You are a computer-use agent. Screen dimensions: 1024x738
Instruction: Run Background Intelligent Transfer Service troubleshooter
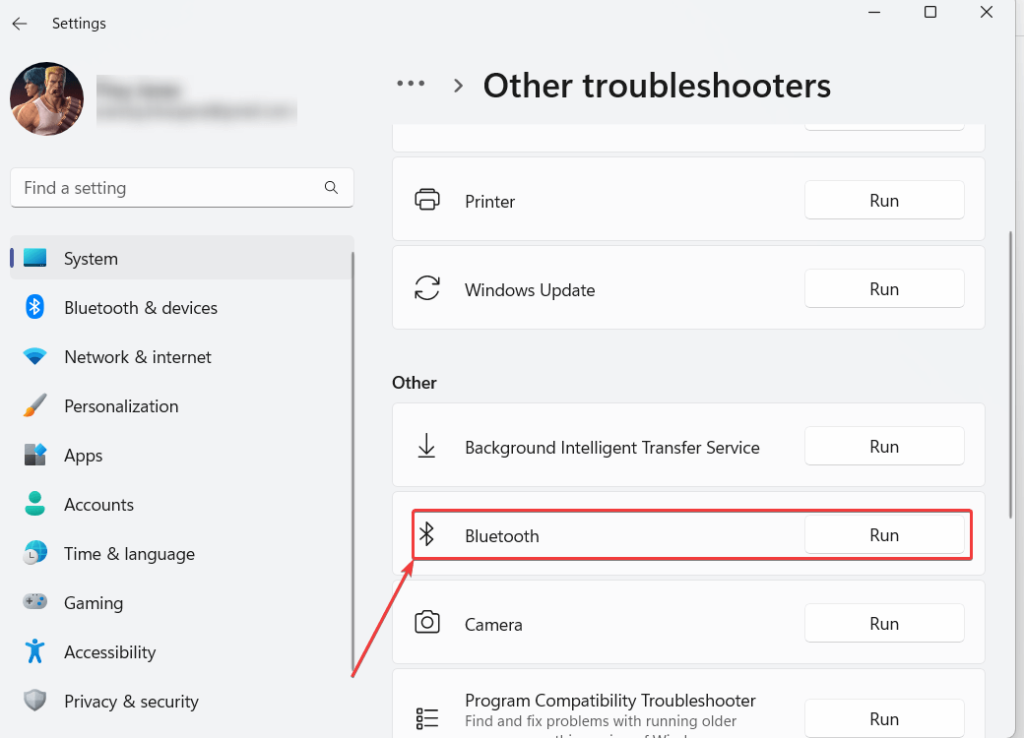coord(884,447)
